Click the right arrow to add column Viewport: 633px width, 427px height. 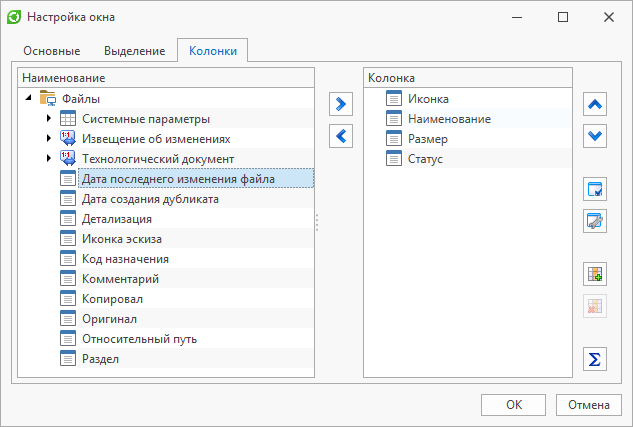click(341, 104)
